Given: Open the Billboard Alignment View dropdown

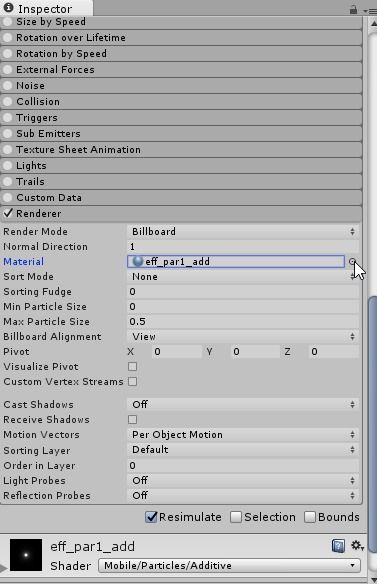Looking at the screenshot, I should coord(243,337).
